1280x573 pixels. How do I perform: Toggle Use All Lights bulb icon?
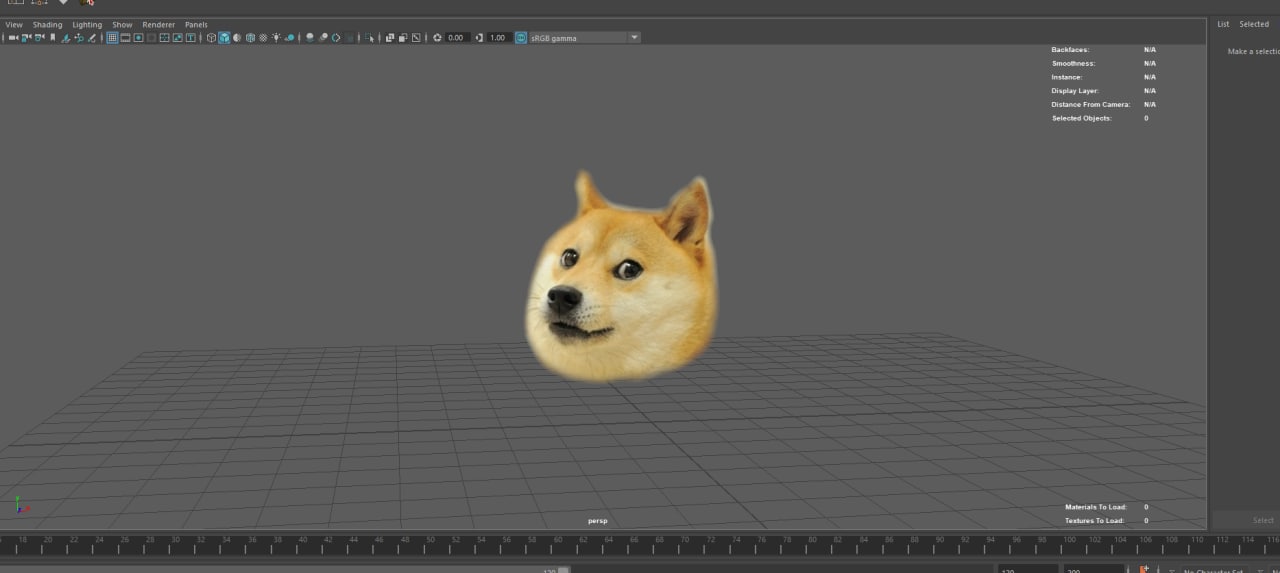point(276,37)
